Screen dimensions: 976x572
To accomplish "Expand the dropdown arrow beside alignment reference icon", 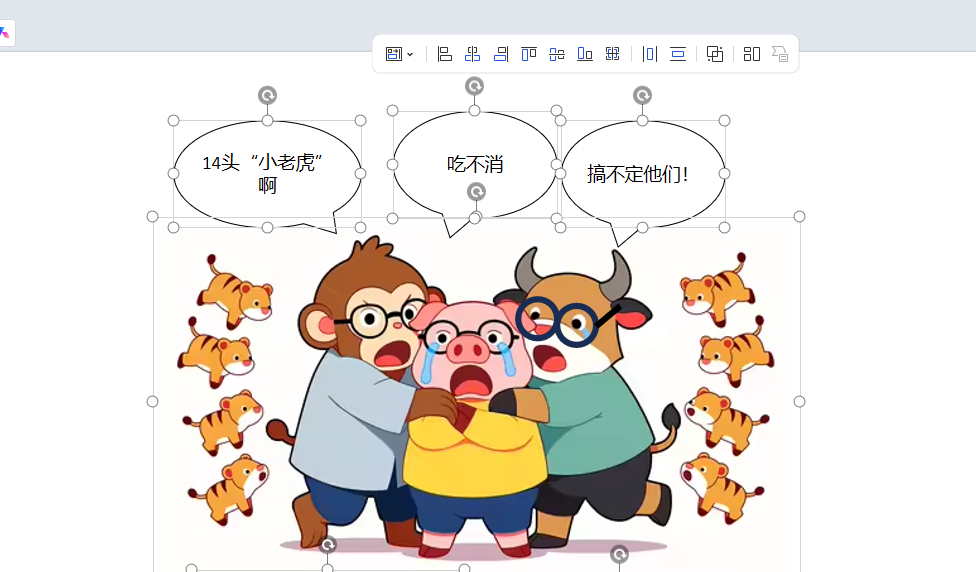I will pyautogui.click(x=410, y=55).
